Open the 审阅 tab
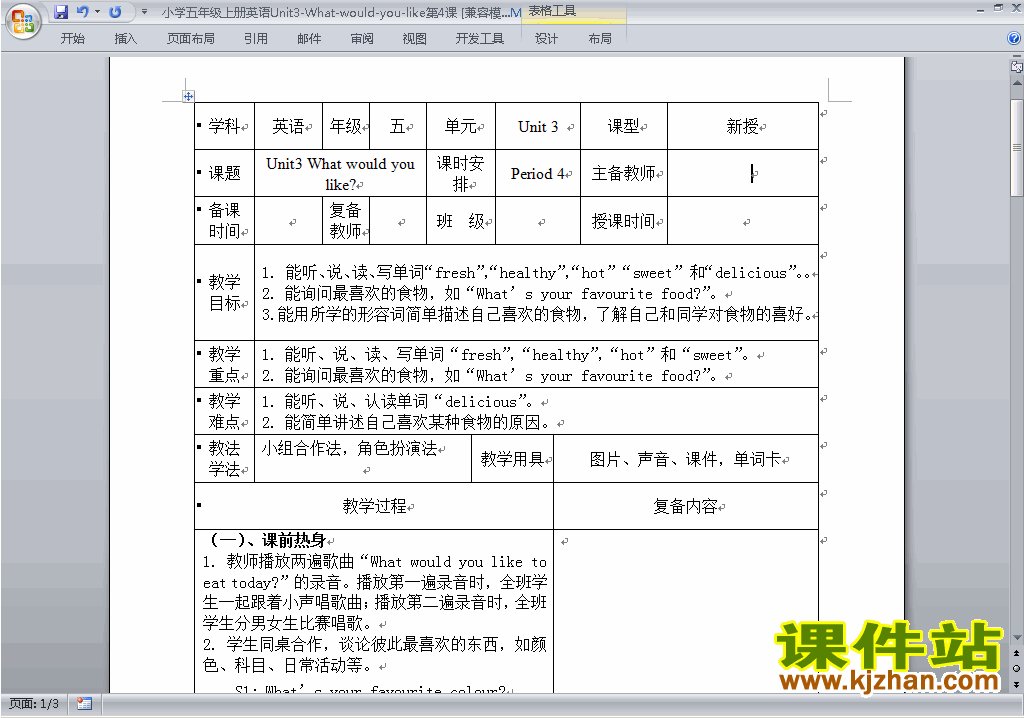This screenshot has height=718, width=1024. (x=362, y=39)
